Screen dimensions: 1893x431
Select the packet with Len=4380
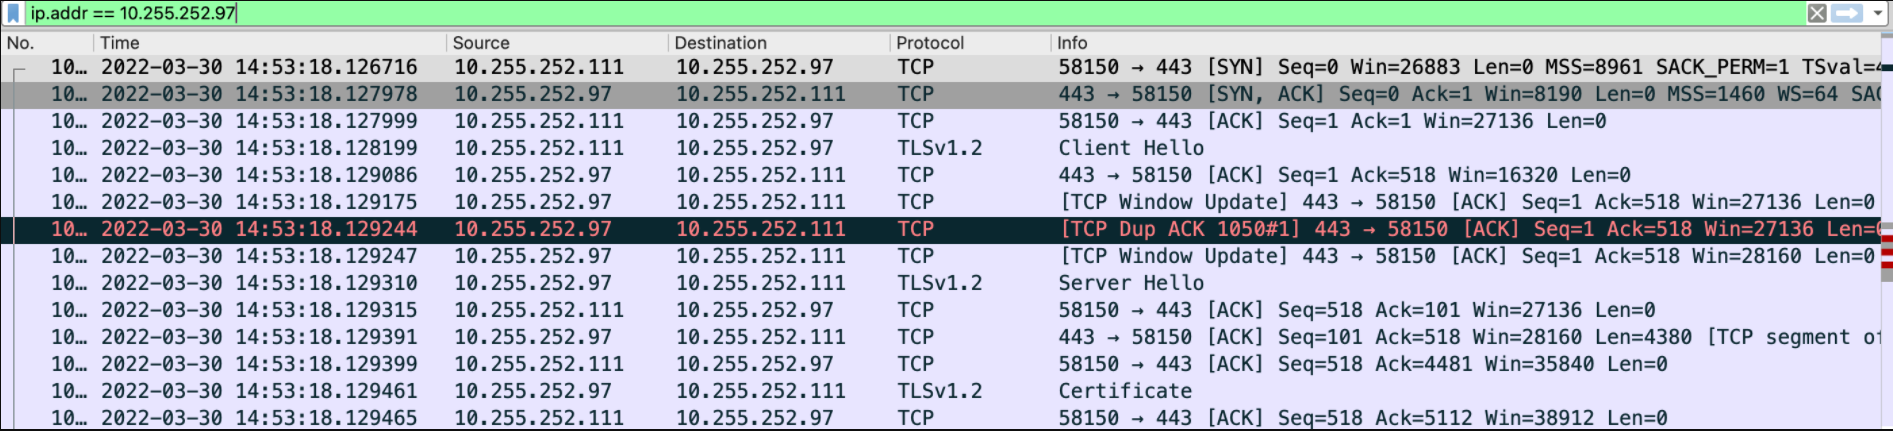point(940,337)
